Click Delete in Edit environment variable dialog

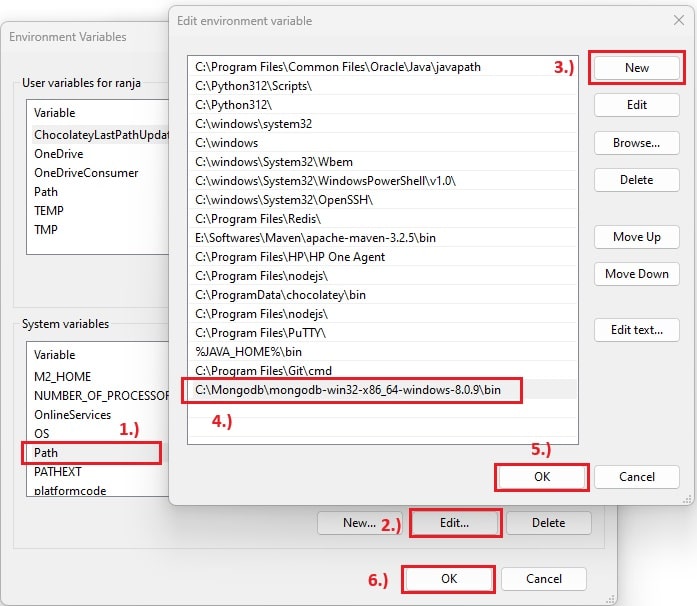coord(636,180)
